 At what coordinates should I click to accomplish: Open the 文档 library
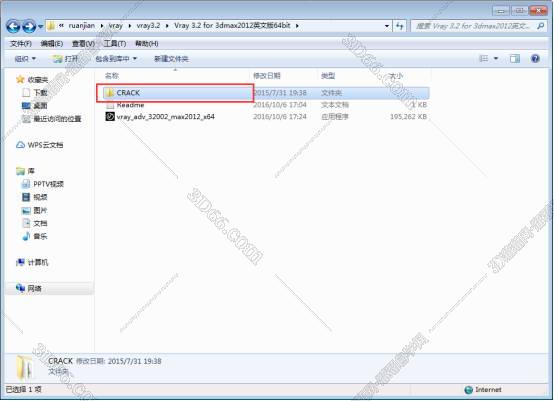35,223
